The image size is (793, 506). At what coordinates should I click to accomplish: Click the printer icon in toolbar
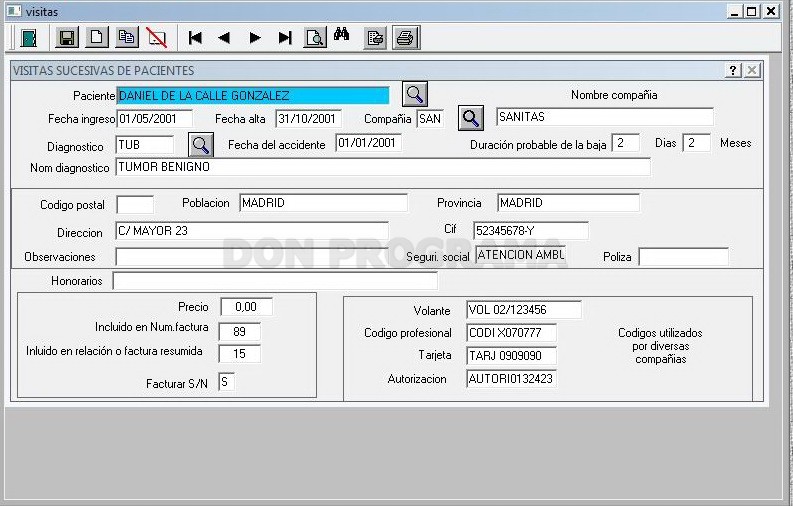coord(406,38)
